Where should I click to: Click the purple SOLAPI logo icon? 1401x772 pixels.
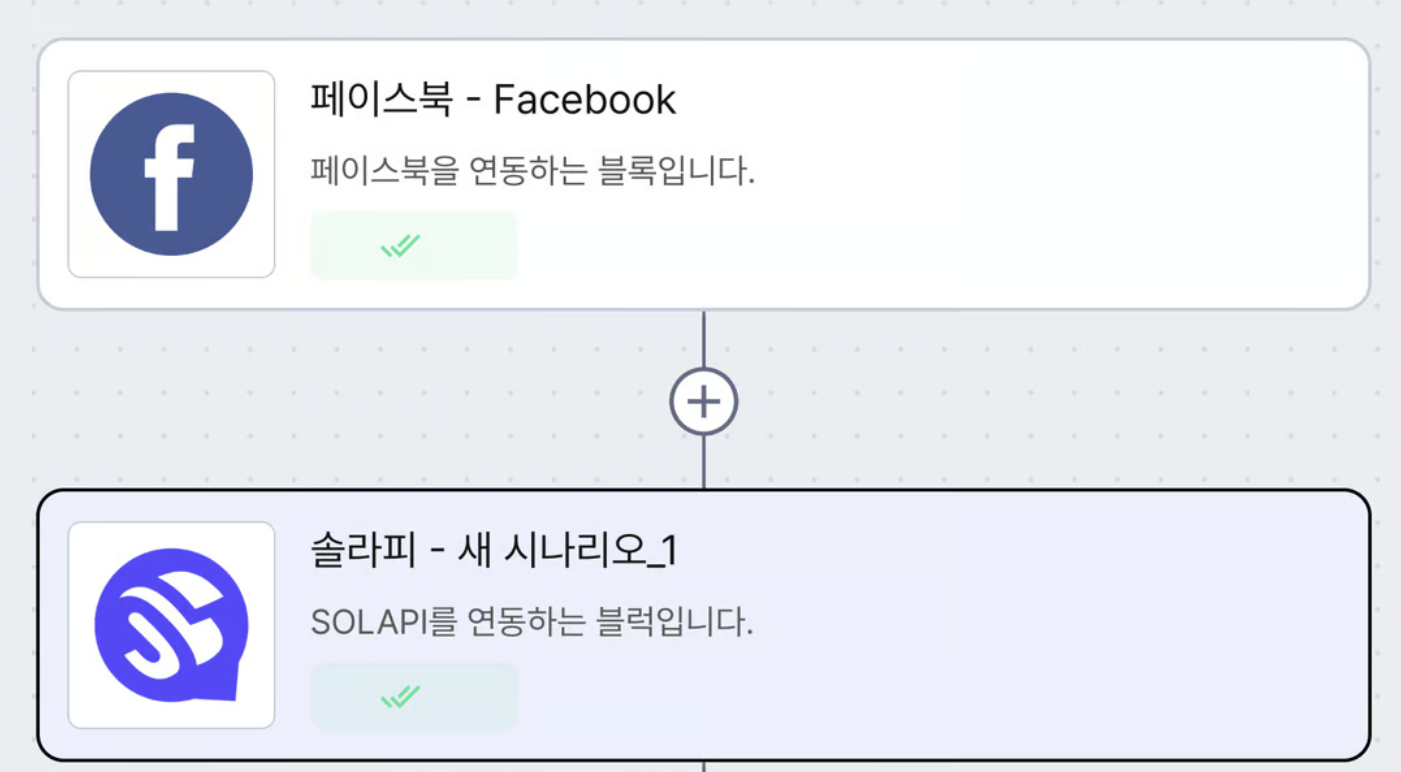coord(171,624)
